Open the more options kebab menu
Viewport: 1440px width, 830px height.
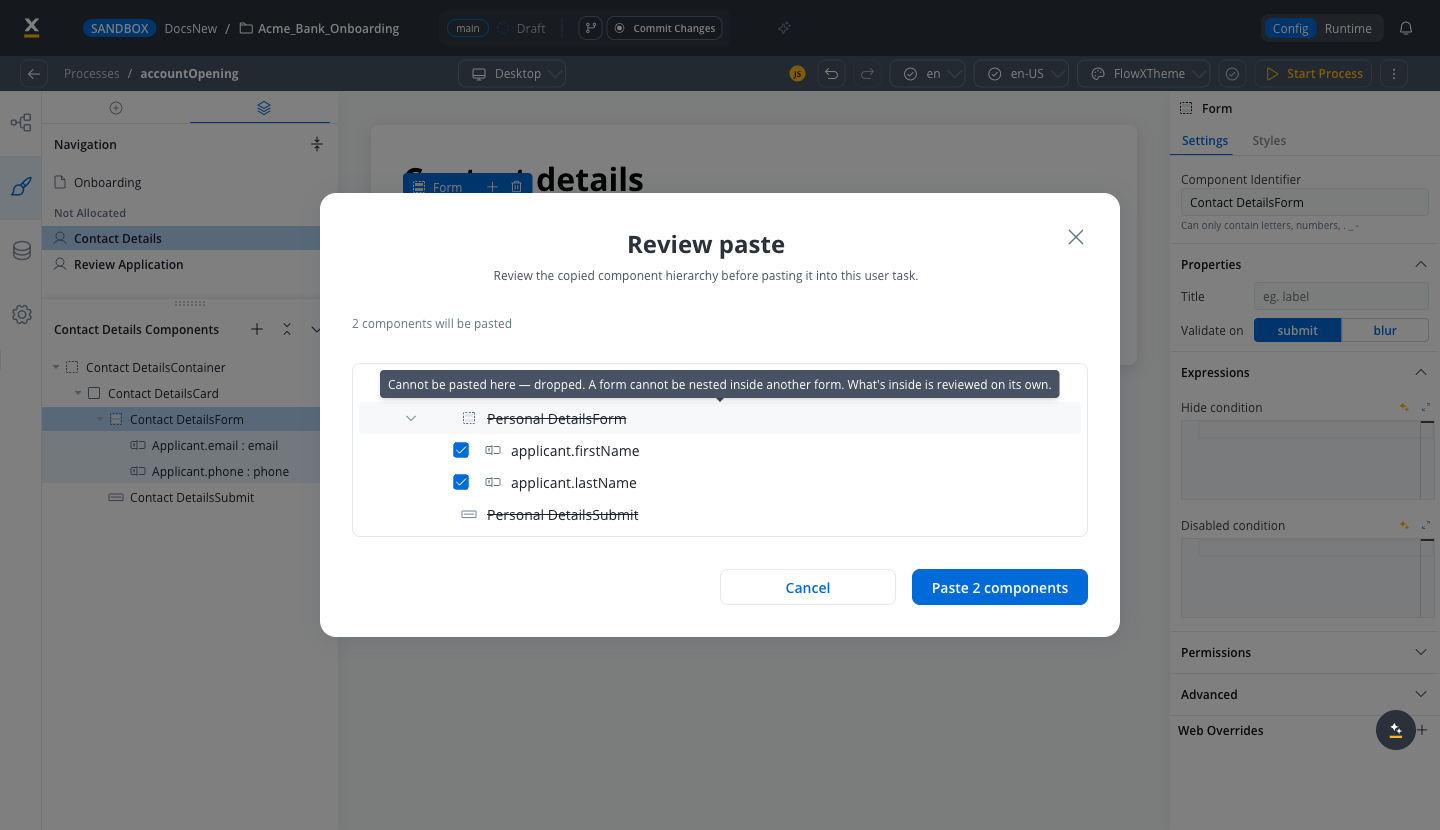tap(1394, 73)
